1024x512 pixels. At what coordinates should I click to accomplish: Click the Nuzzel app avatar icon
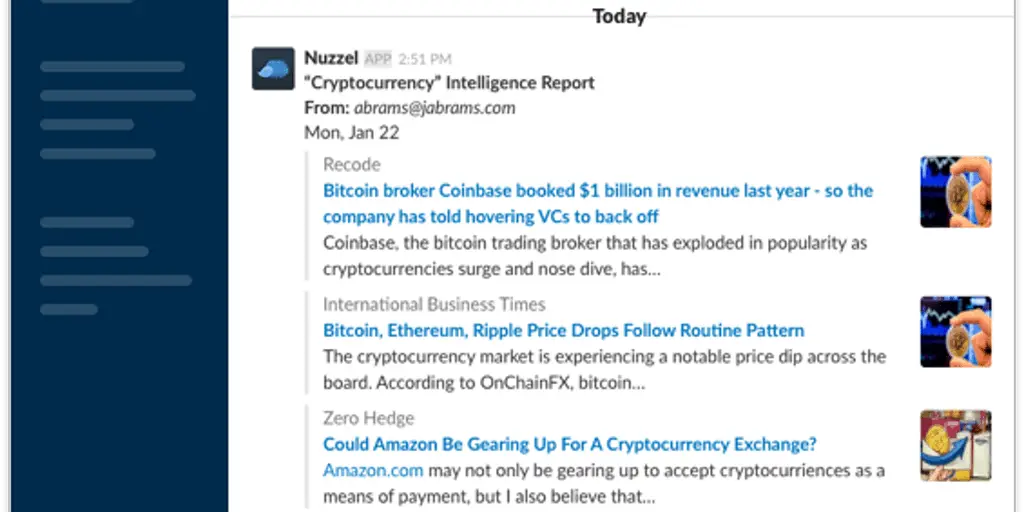click(273, 68)
